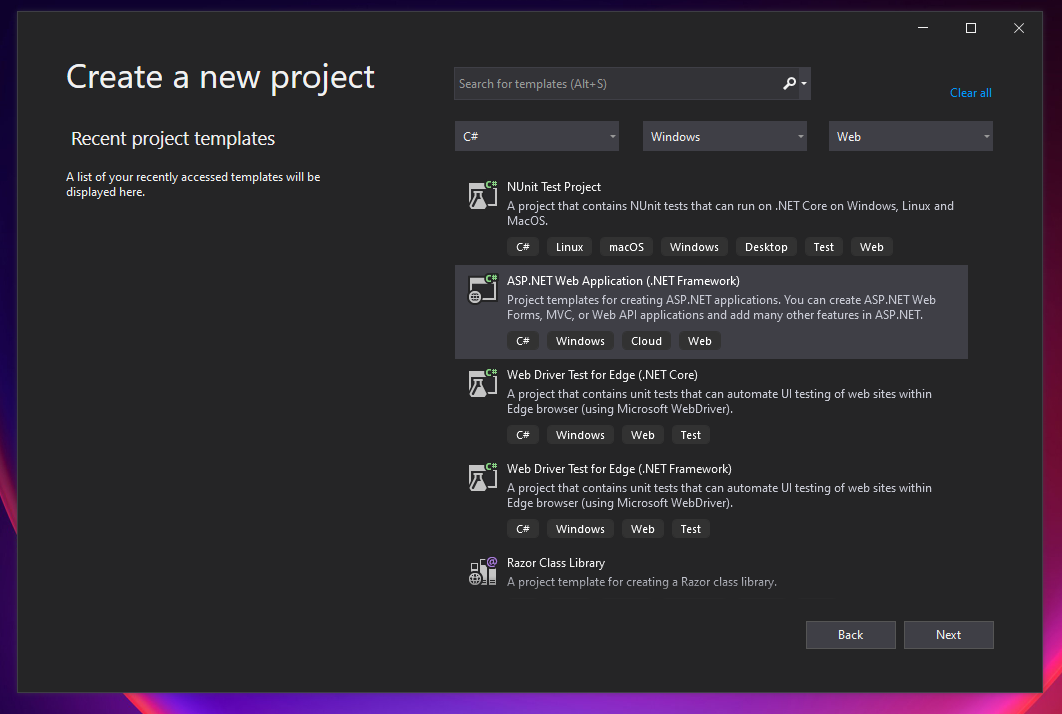Screen dimensions: 1062x714
Task: Click the Cloud tag under ASP.NET template
Action: pyautogui.click(x=646, y=340)
